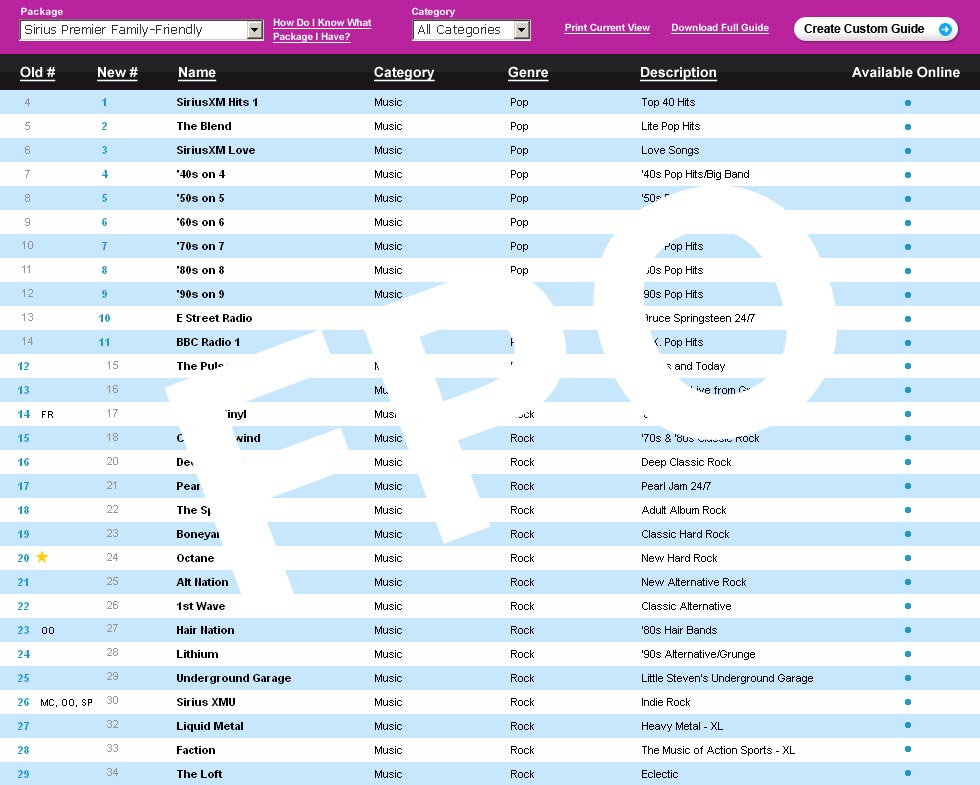Click the 'How Do I Know What Package I Have?' link

322,29
